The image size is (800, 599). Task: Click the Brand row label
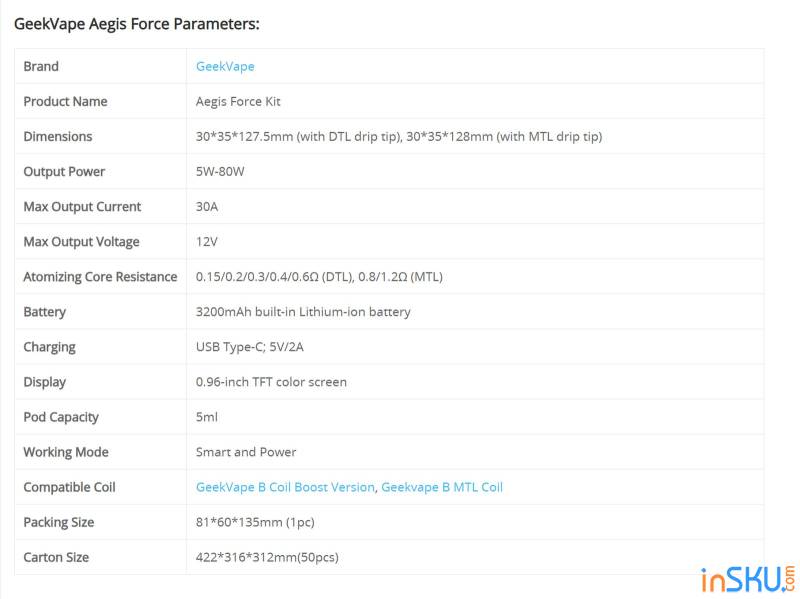(41, 66)
